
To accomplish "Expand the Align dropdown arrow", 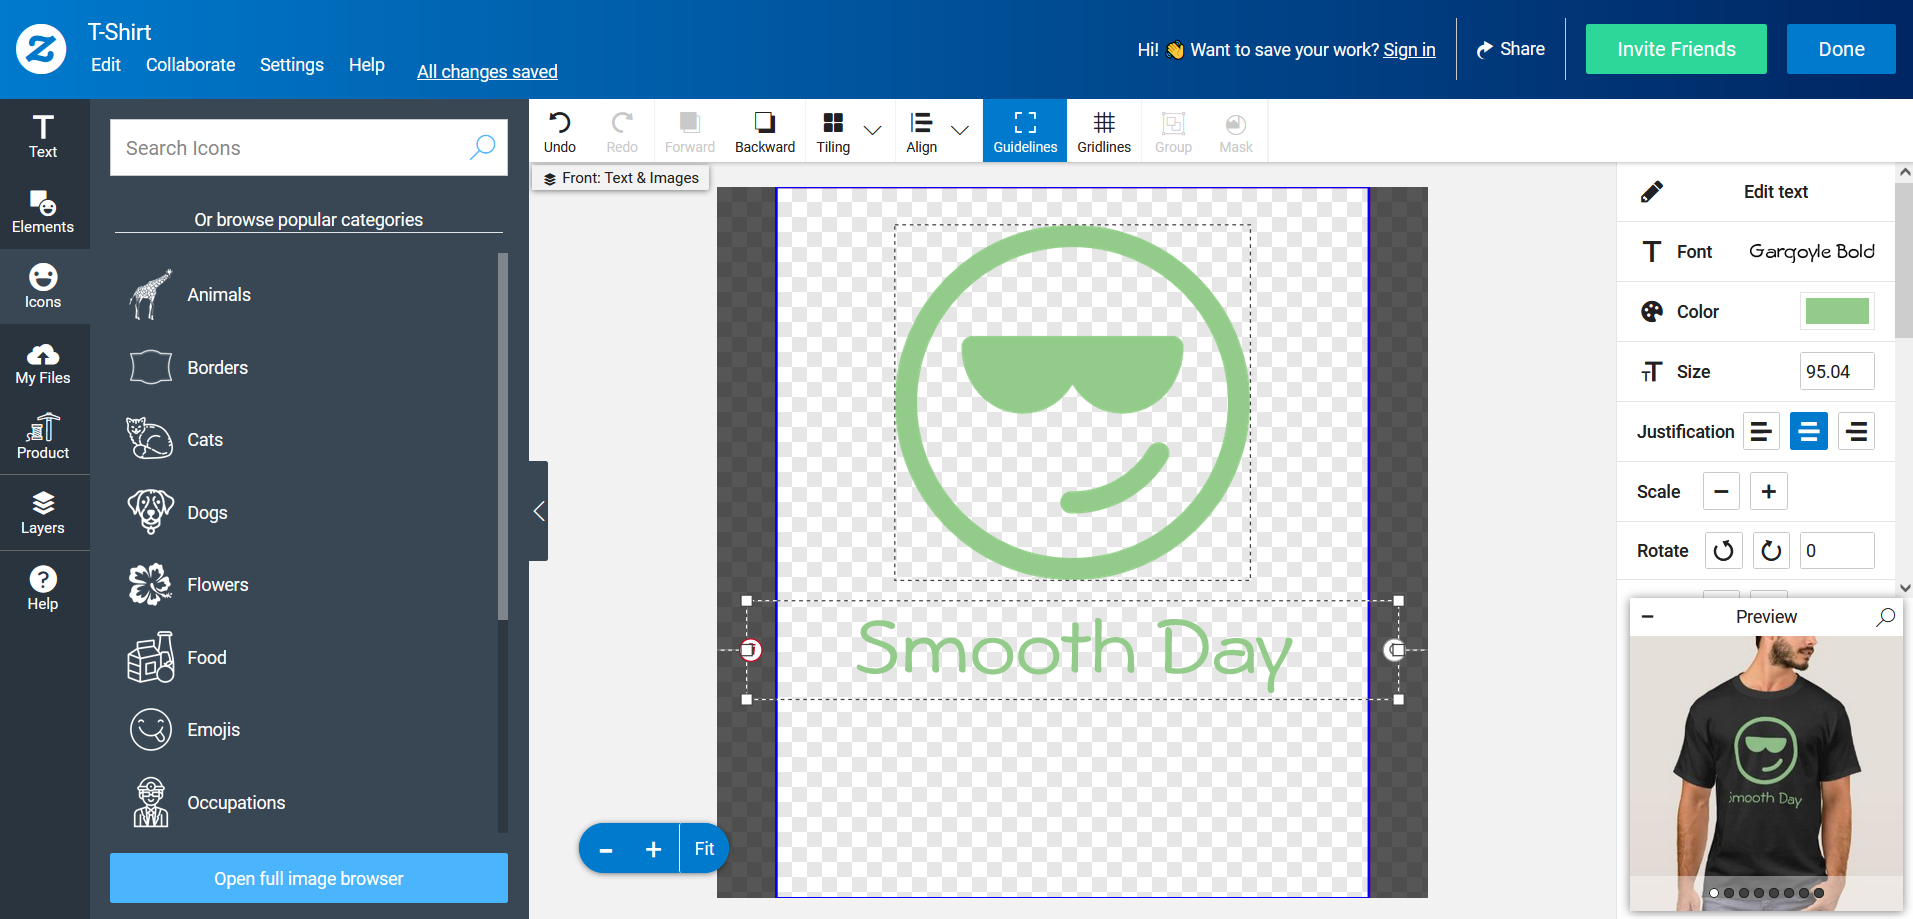I will (960, 130).
